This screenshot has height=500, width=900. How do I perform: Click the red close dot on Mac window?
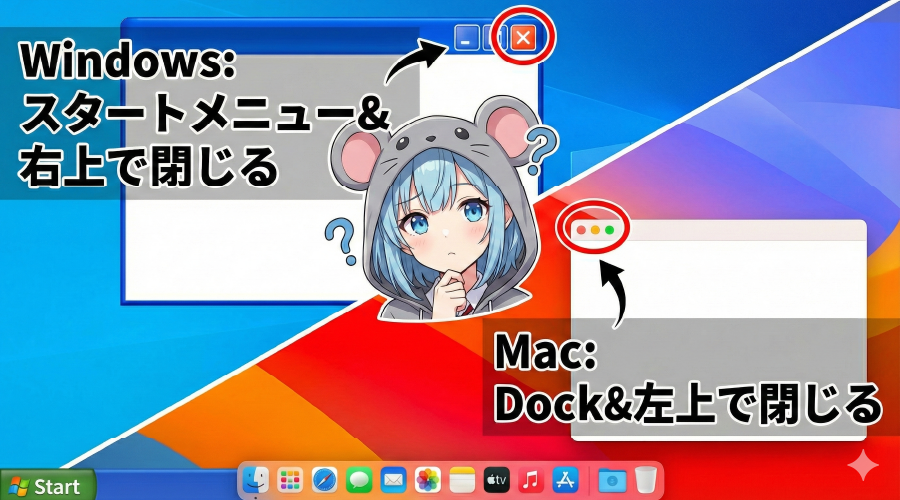581,230
